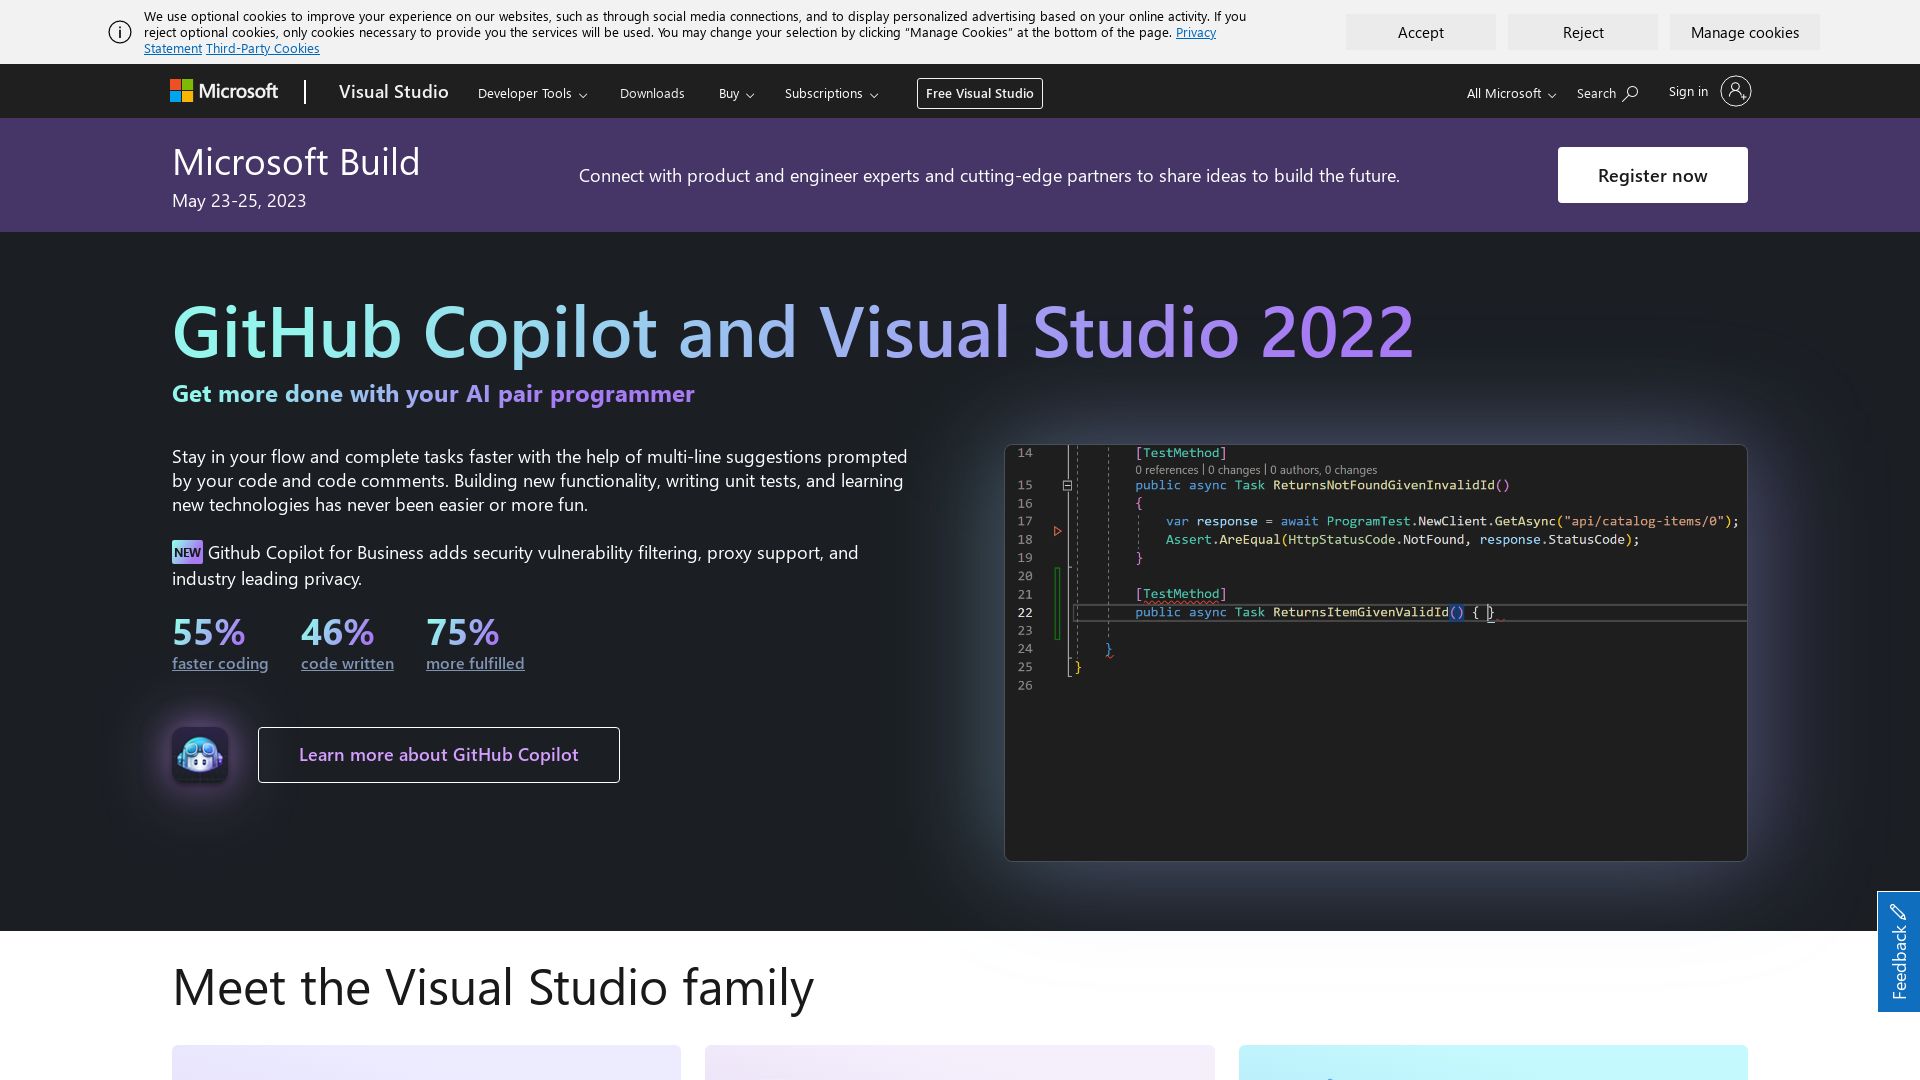
Task: Open the Developer Tools dropdown
Action: (x=532, y=93)
